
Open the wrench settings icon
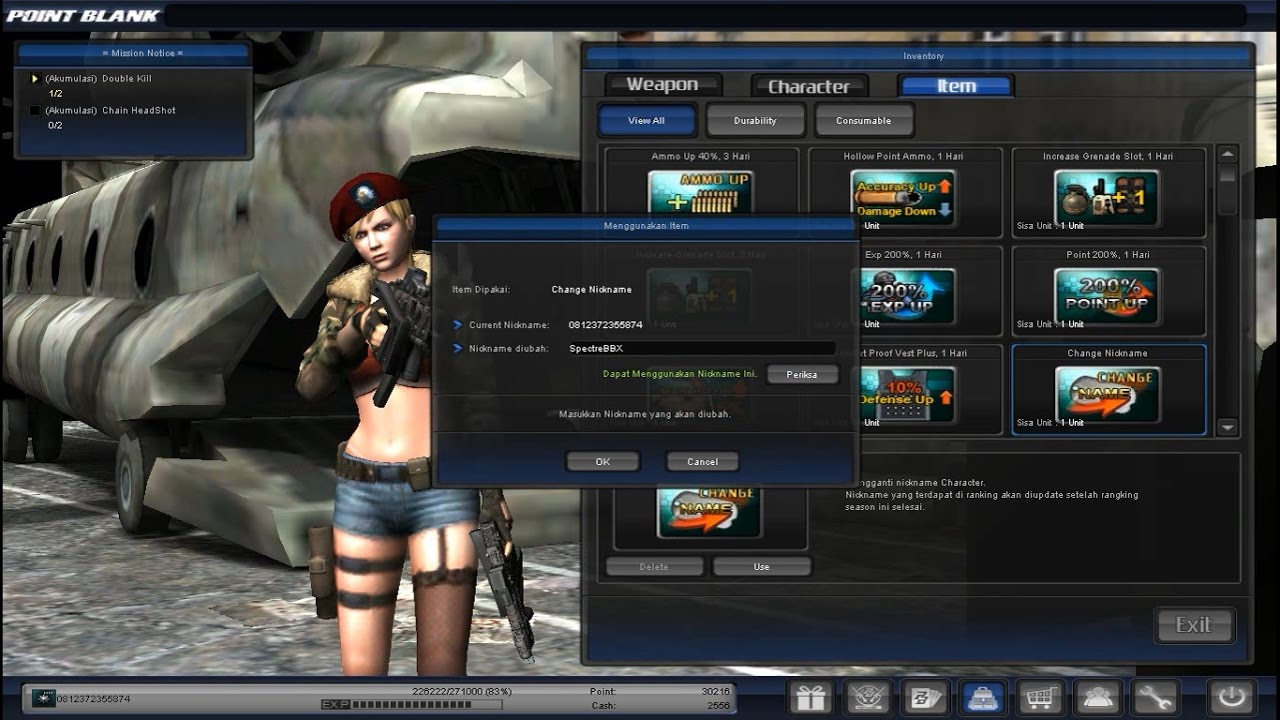(1154, 697)
